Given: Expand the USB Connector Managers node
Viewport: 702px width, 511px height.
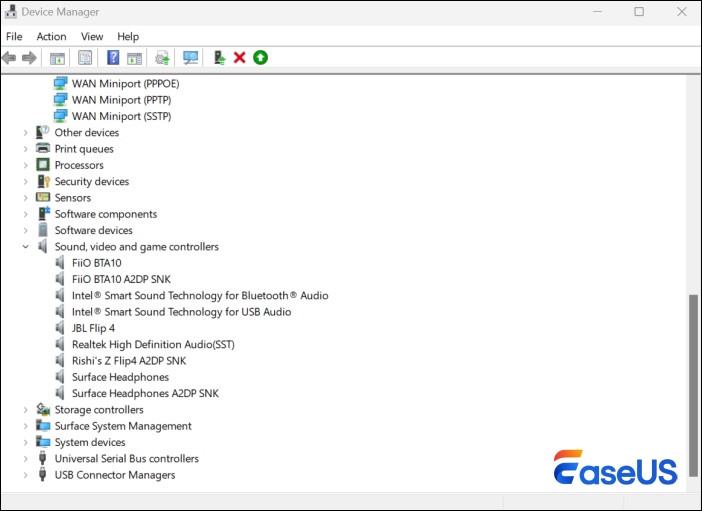Looking at the screenshot, I should (x=26, y=475).
